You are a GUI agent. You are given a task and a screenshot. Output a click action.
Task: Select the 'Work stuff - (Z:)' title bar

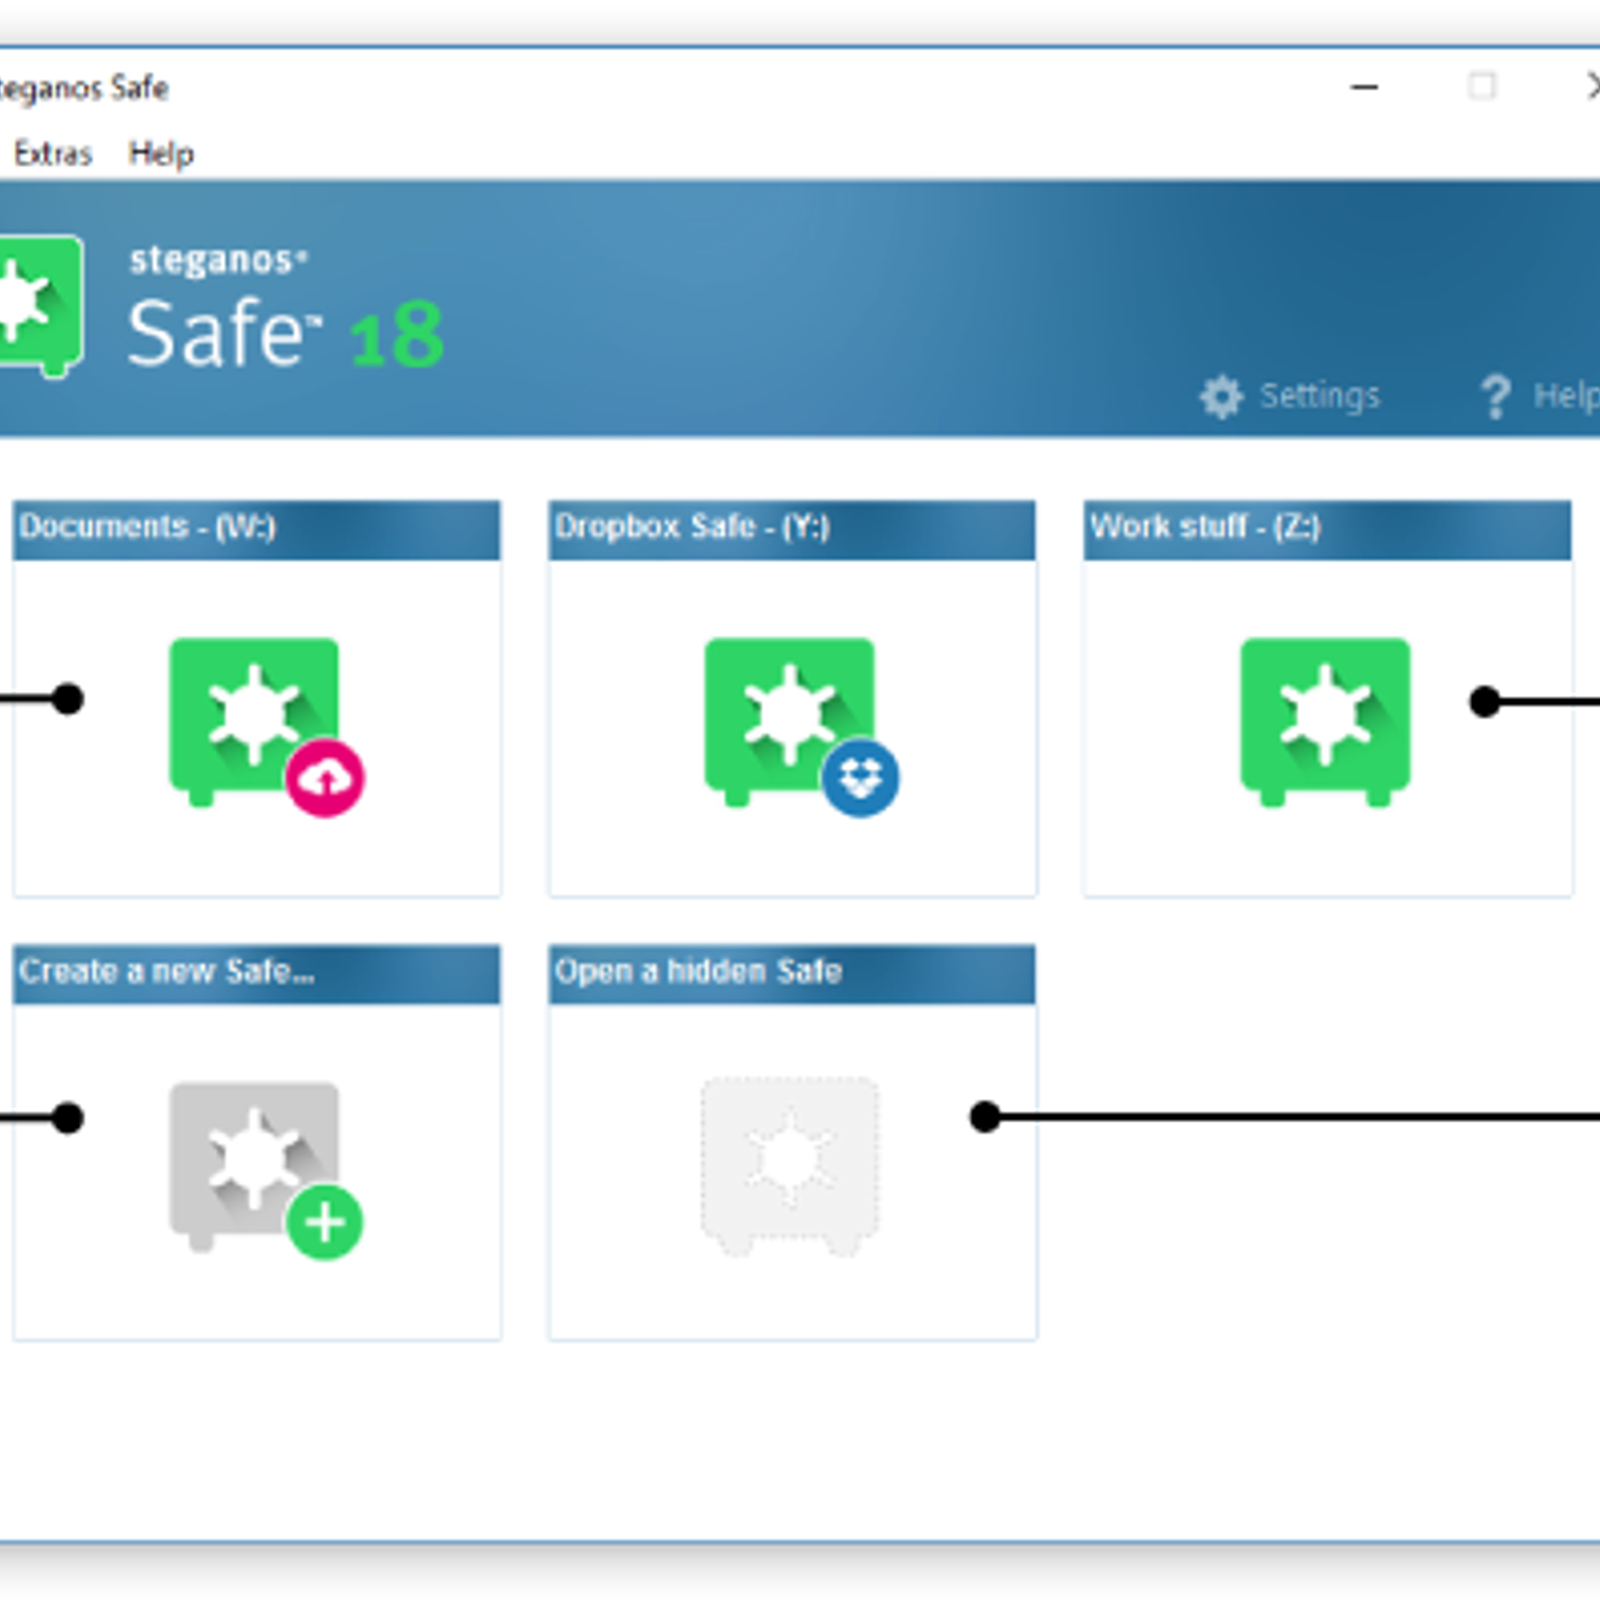(1327, 529)
